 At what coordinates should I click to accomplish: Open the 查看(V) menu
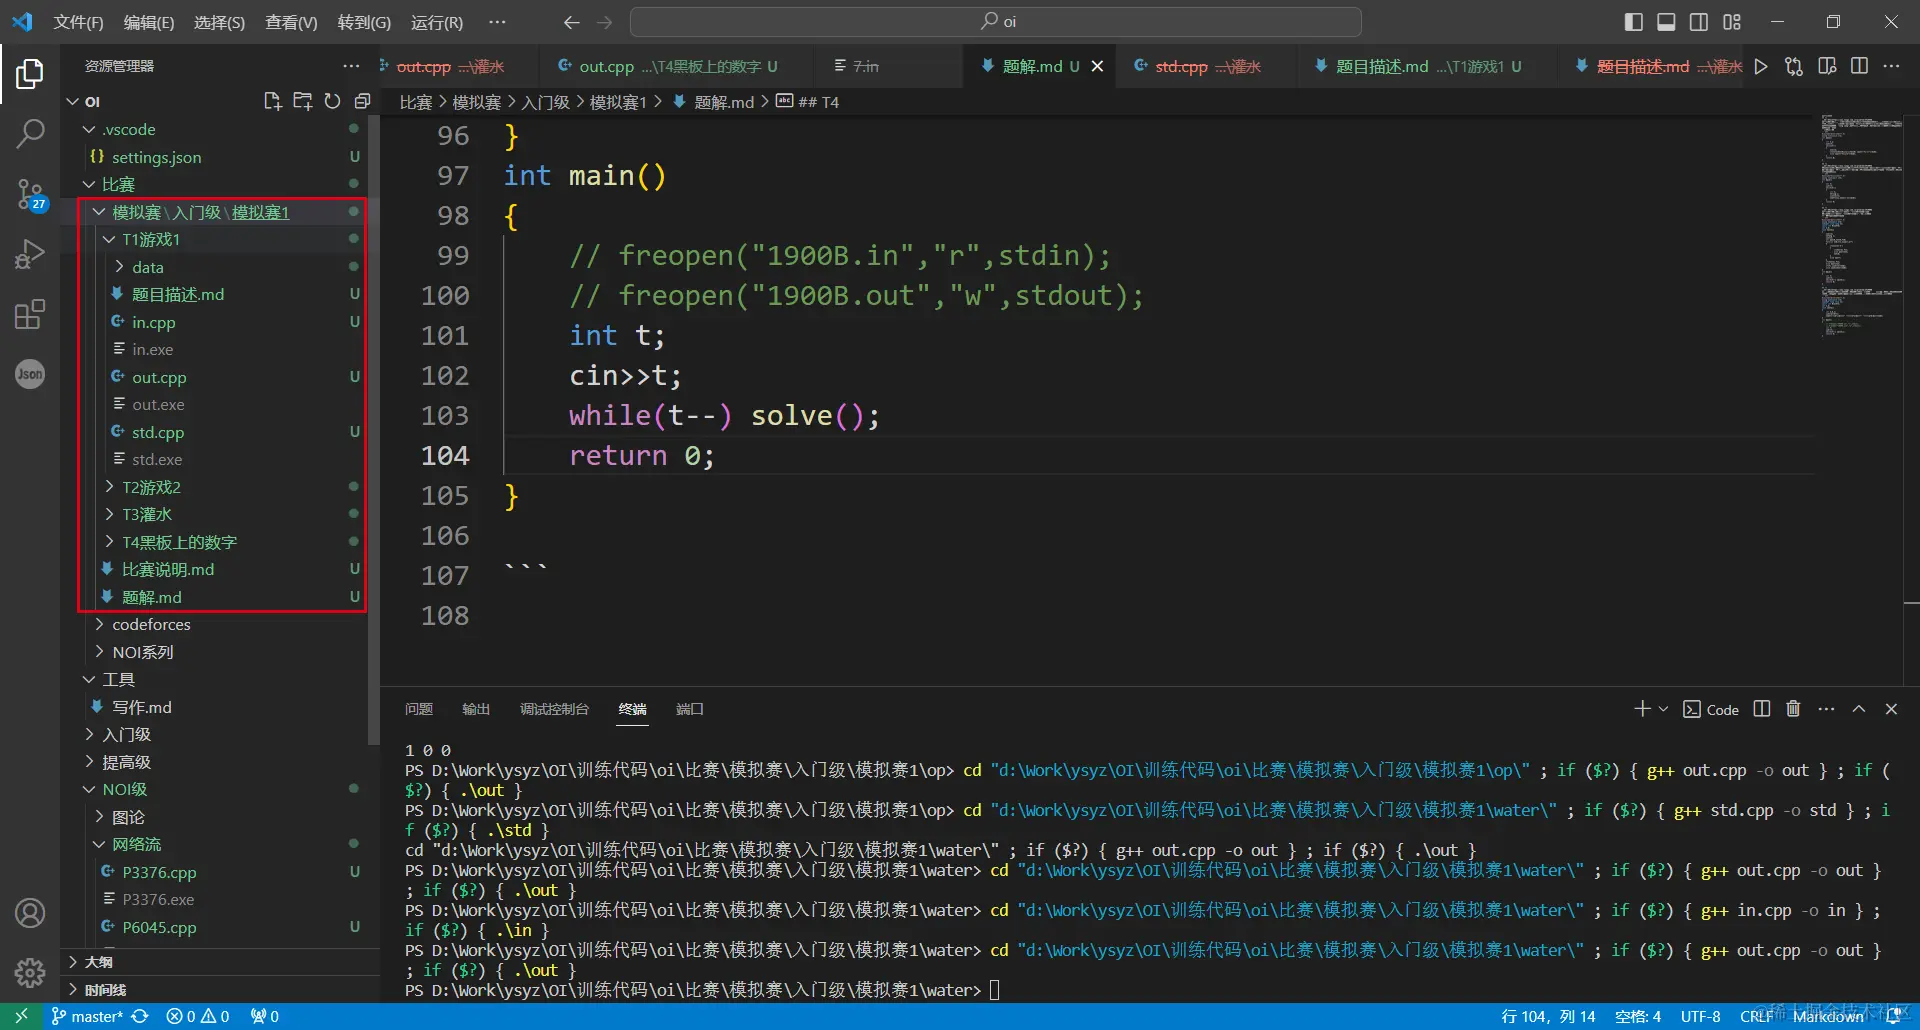[x=290, y=22]
